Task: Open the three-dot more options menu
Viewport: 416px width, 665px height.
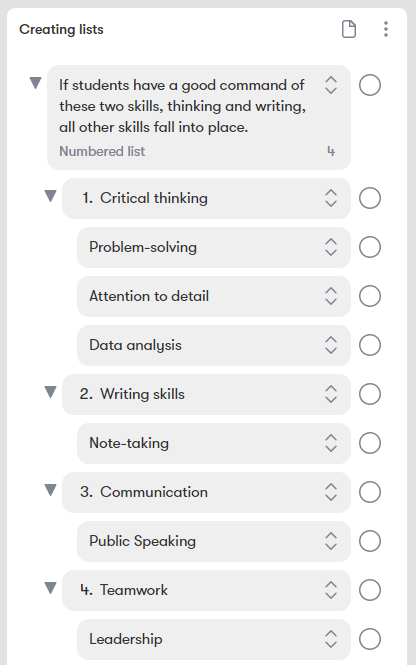Action: [385, 29]
